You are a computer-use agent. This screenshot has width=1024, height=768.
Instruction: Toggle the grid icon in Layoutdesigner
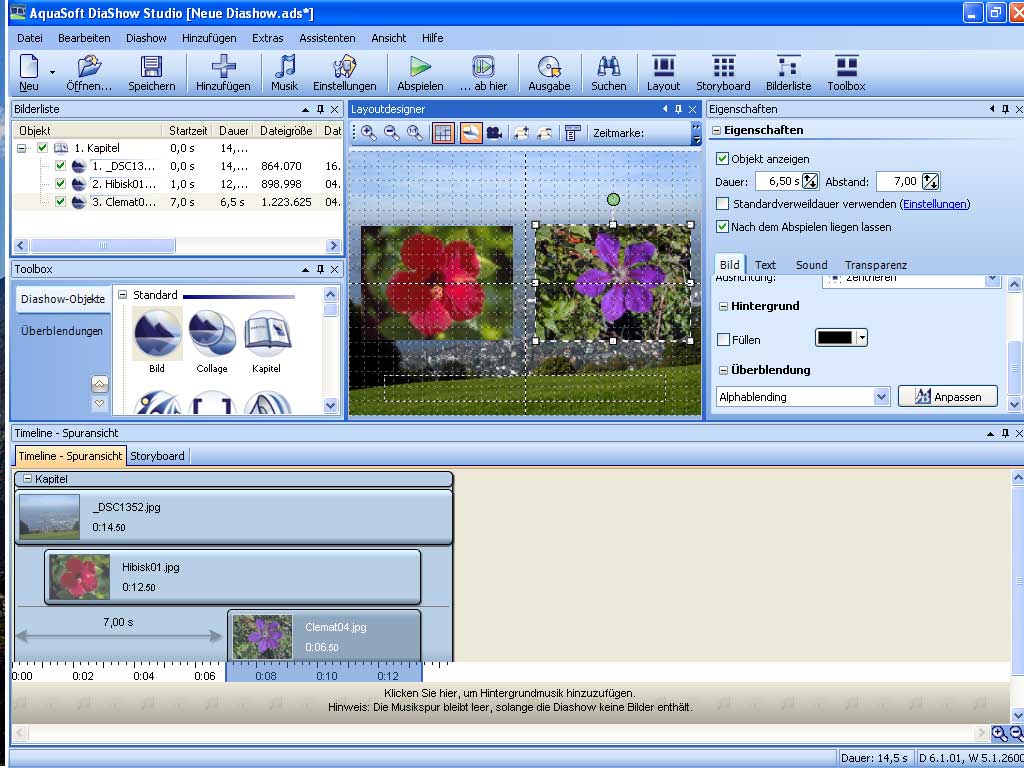[443, 133]
